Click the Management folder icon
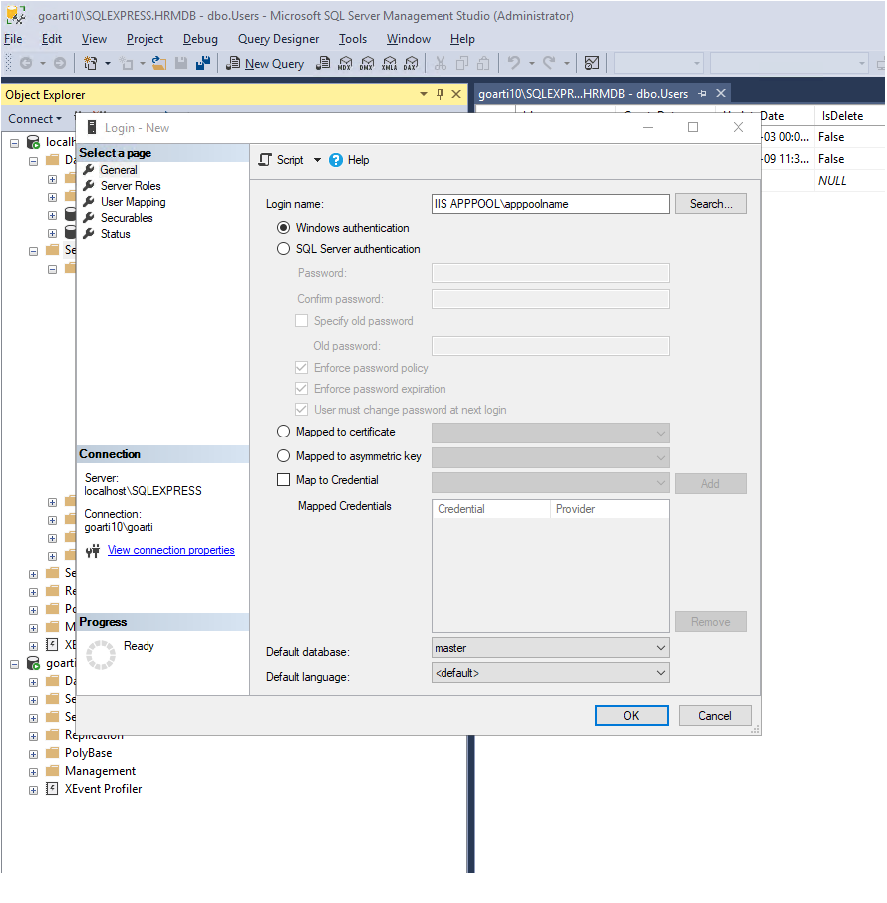The width and height of the screenshot is (887, 903). pyautogui.click(x=52, y=771)
